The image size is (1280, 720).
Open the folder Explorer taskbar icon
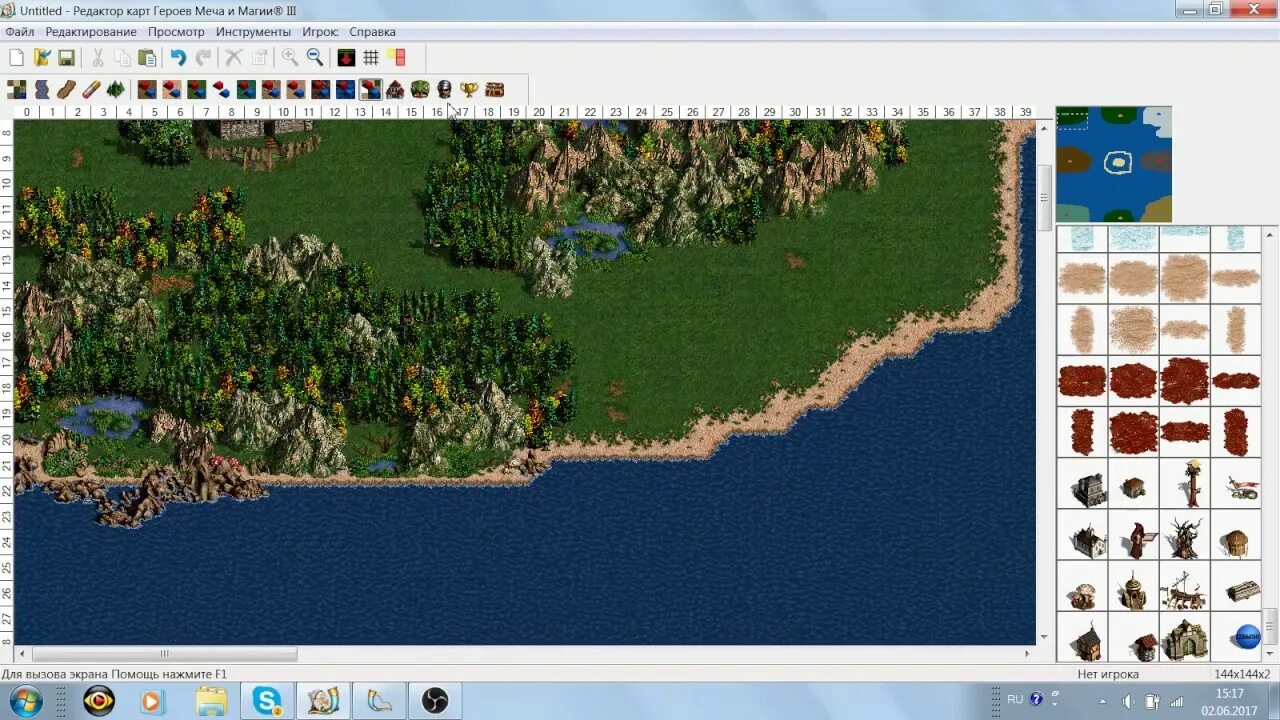(211, 700)
